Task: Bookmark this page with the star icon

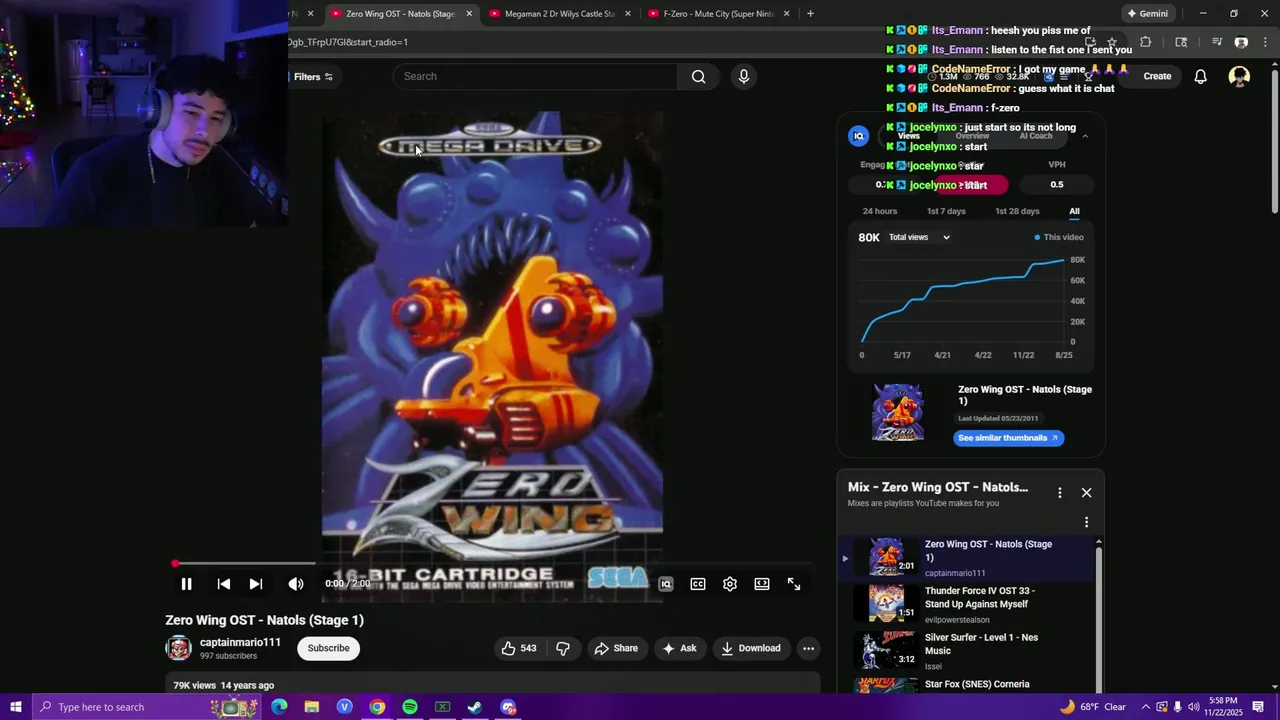Action: 1111,42
